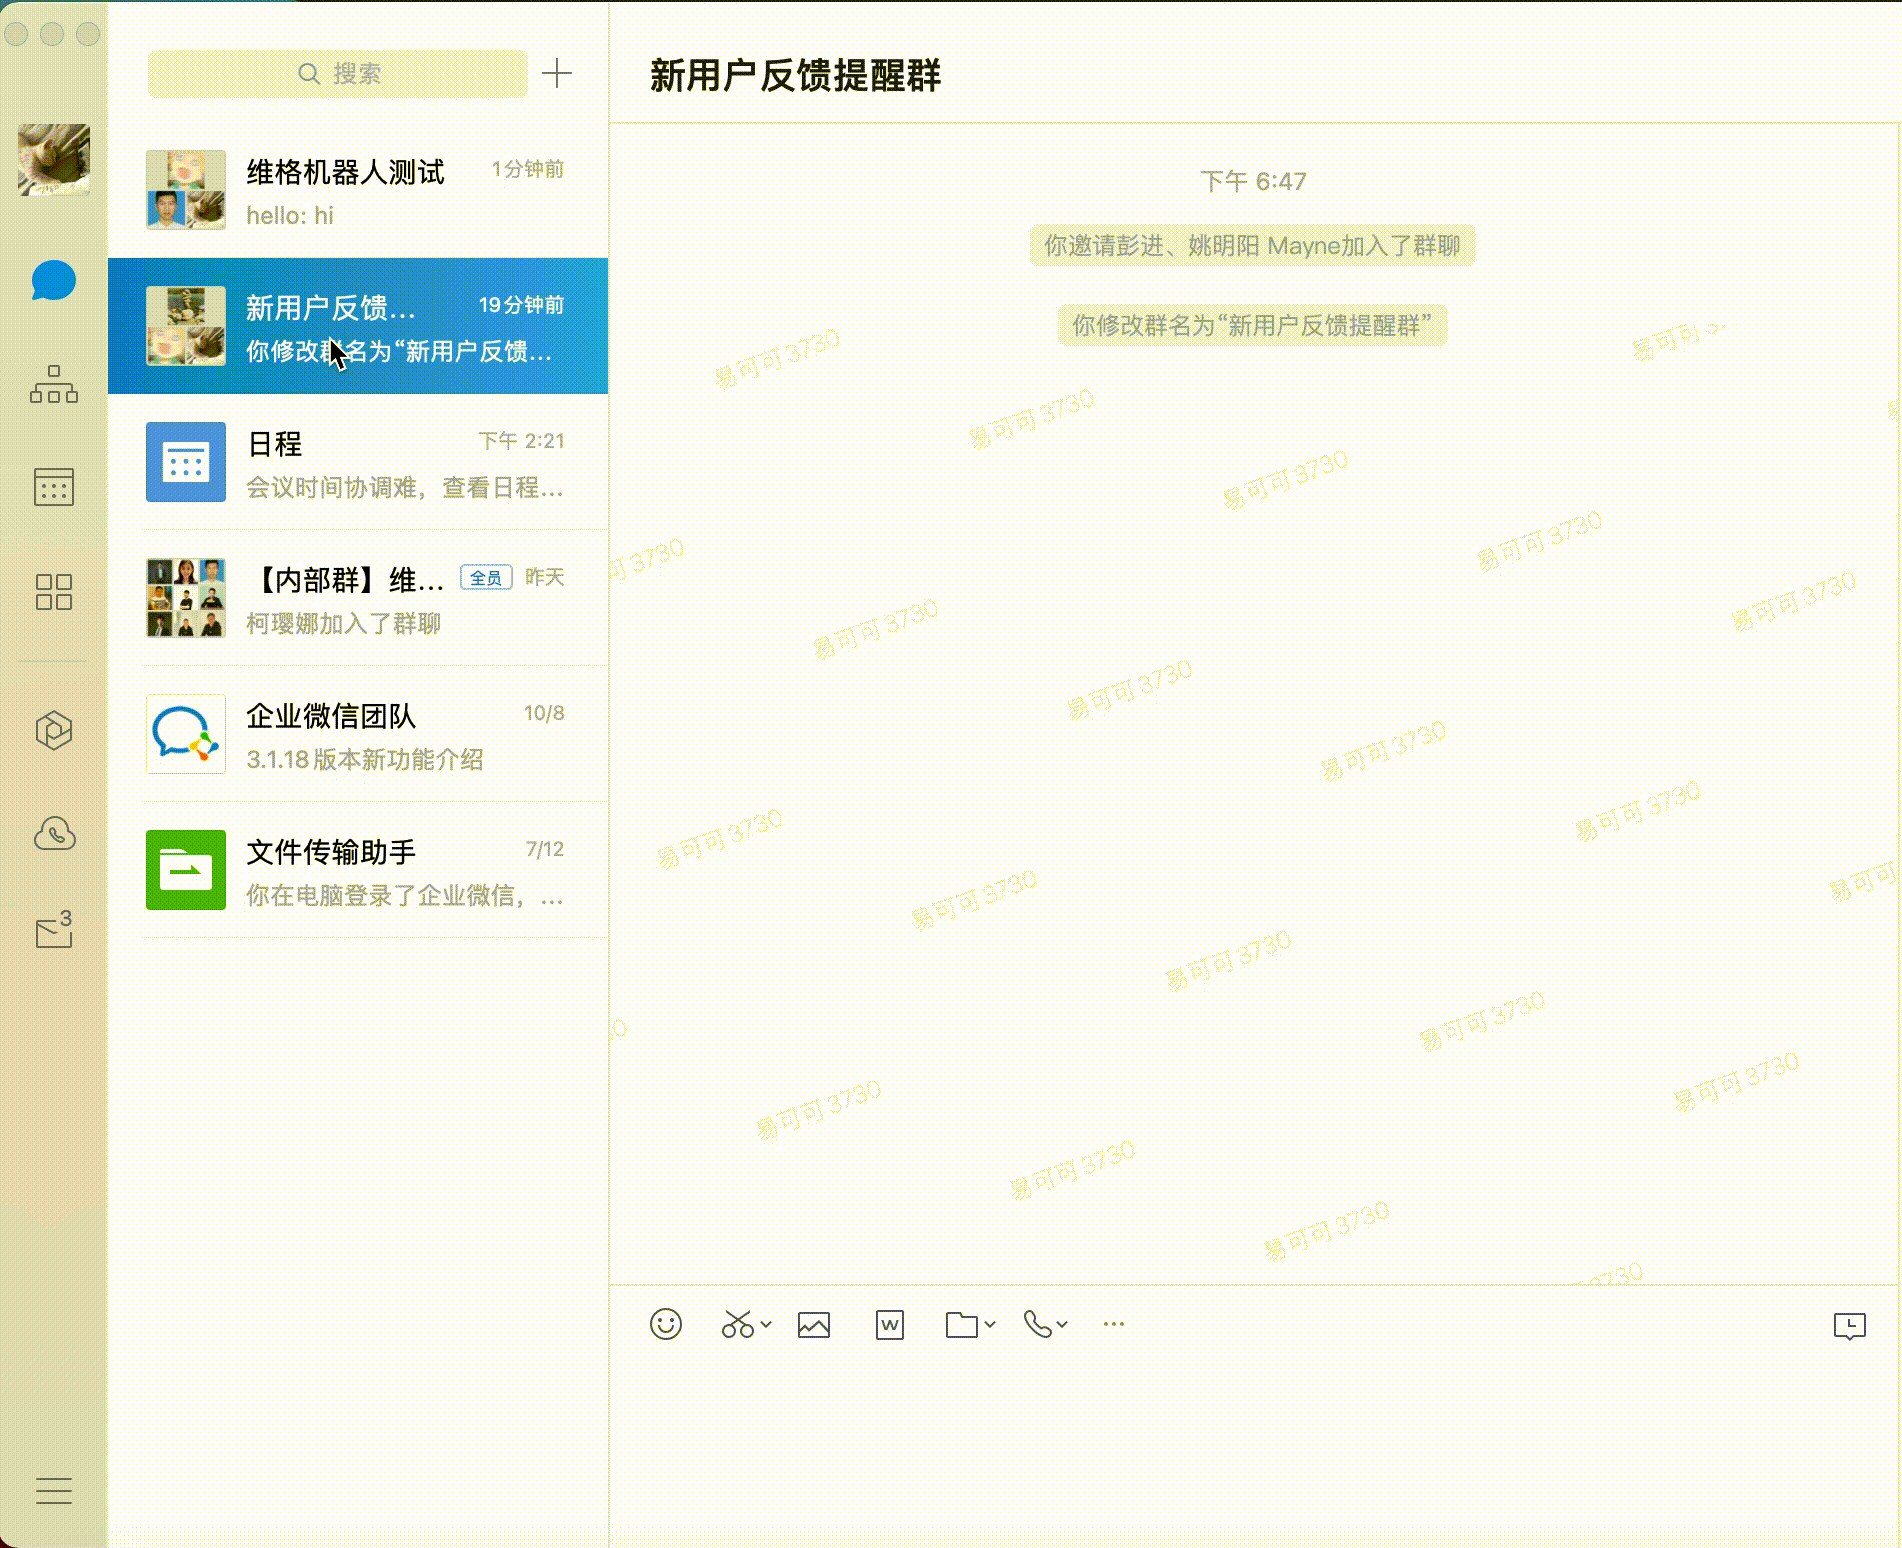Open the 日程 schedule conversation

tap(358, 462)
